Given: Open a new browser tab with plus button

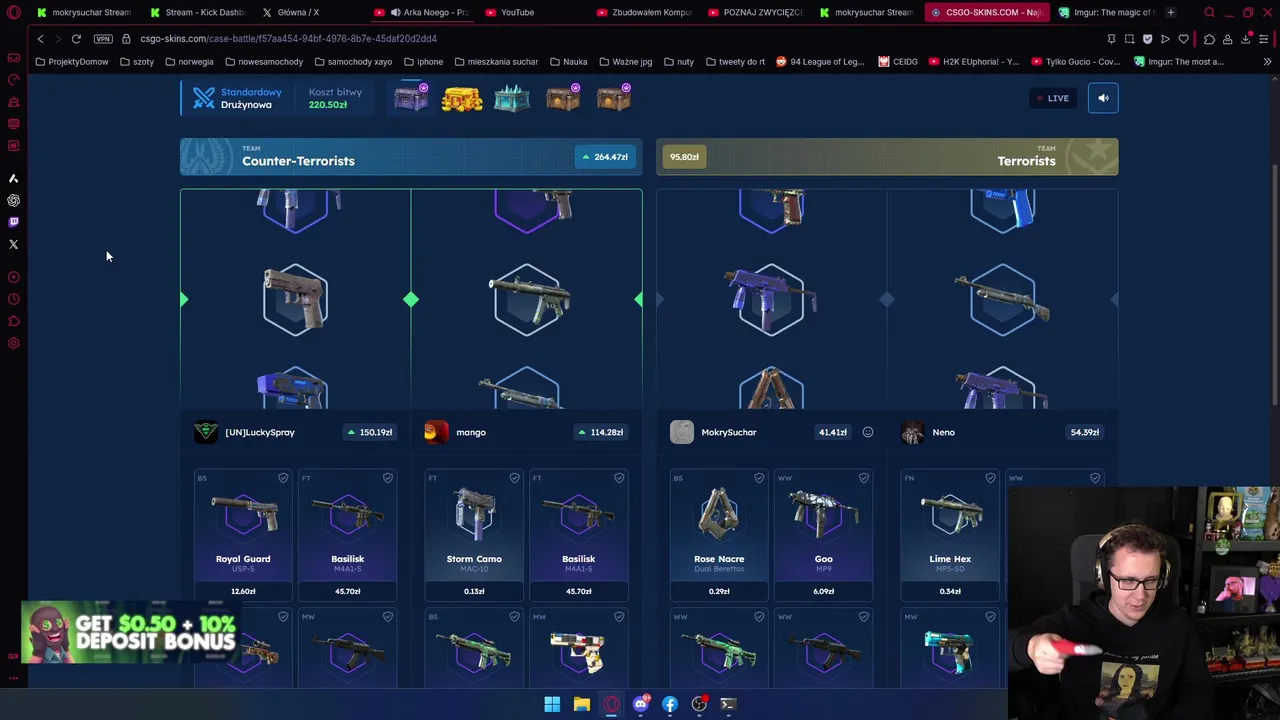Looking at the screenshot, I should (x=1171, y=12).
